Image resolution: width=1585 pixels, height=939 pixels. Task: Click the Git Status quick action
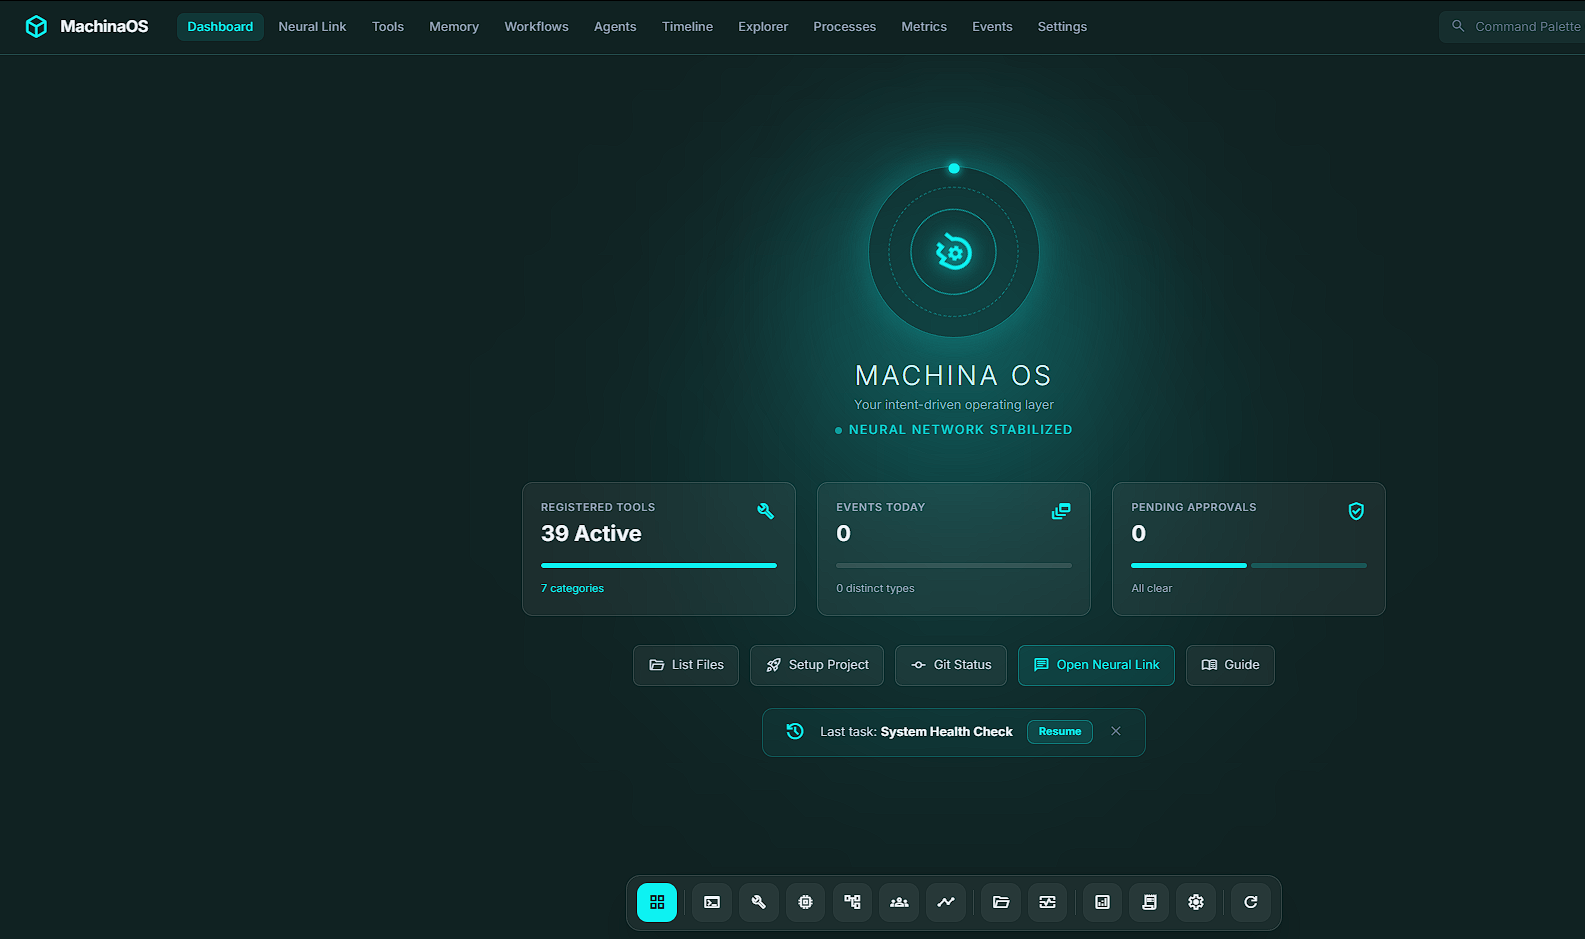point(951,665)
